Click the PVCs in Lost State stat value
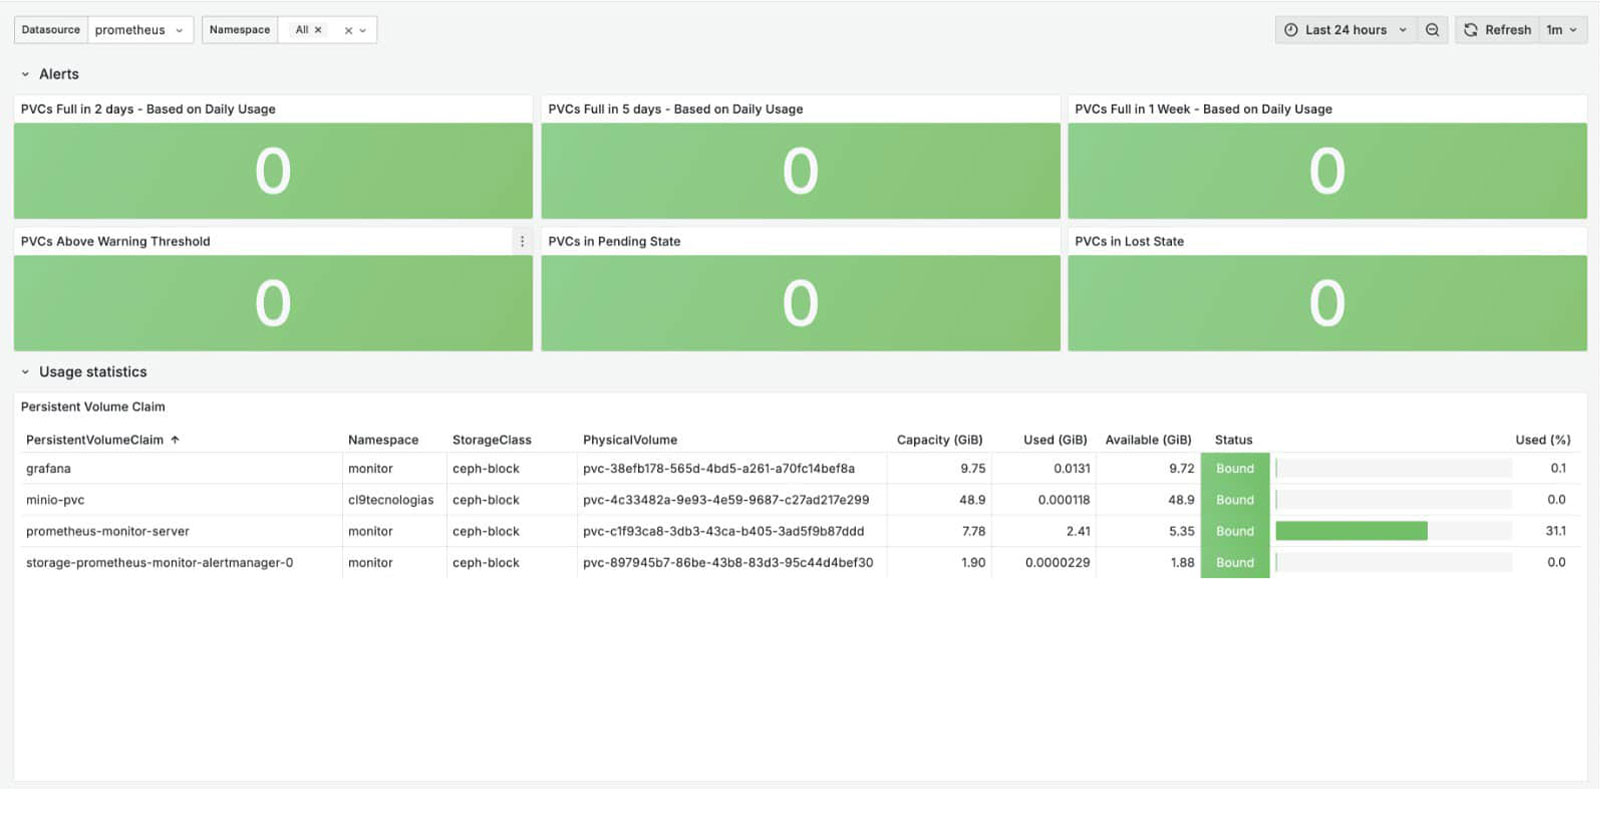Image resolution: width=1600 pixels, height=835 pixels. coord(1326,303)
